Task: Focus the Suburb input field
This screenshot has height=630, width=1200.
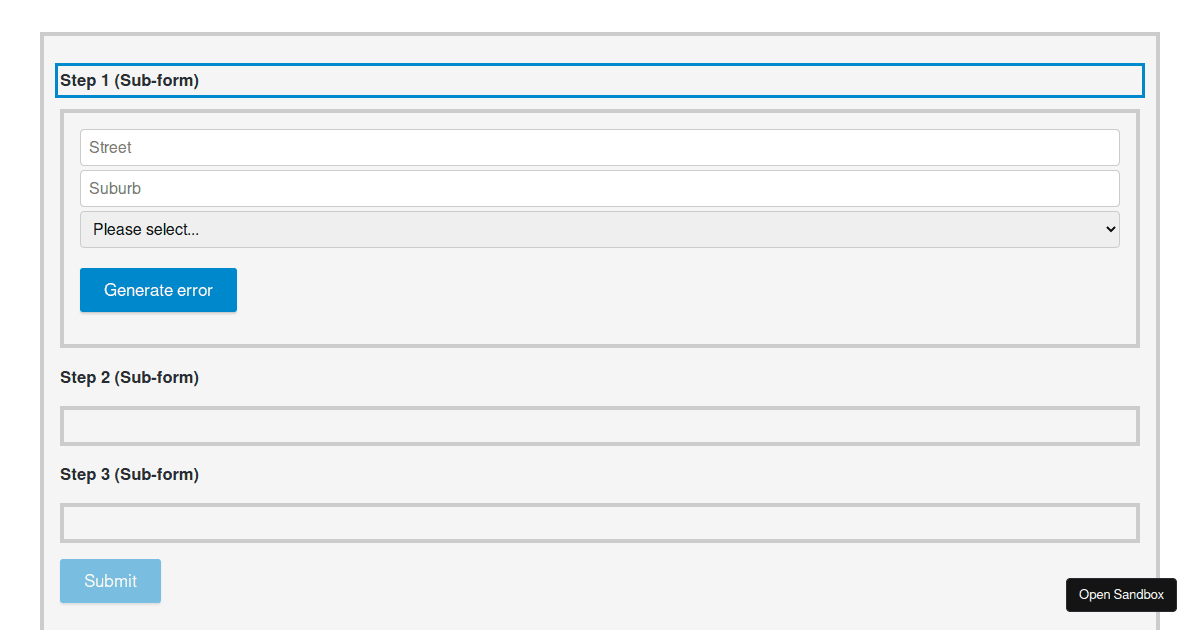Action: click(599, 188)
